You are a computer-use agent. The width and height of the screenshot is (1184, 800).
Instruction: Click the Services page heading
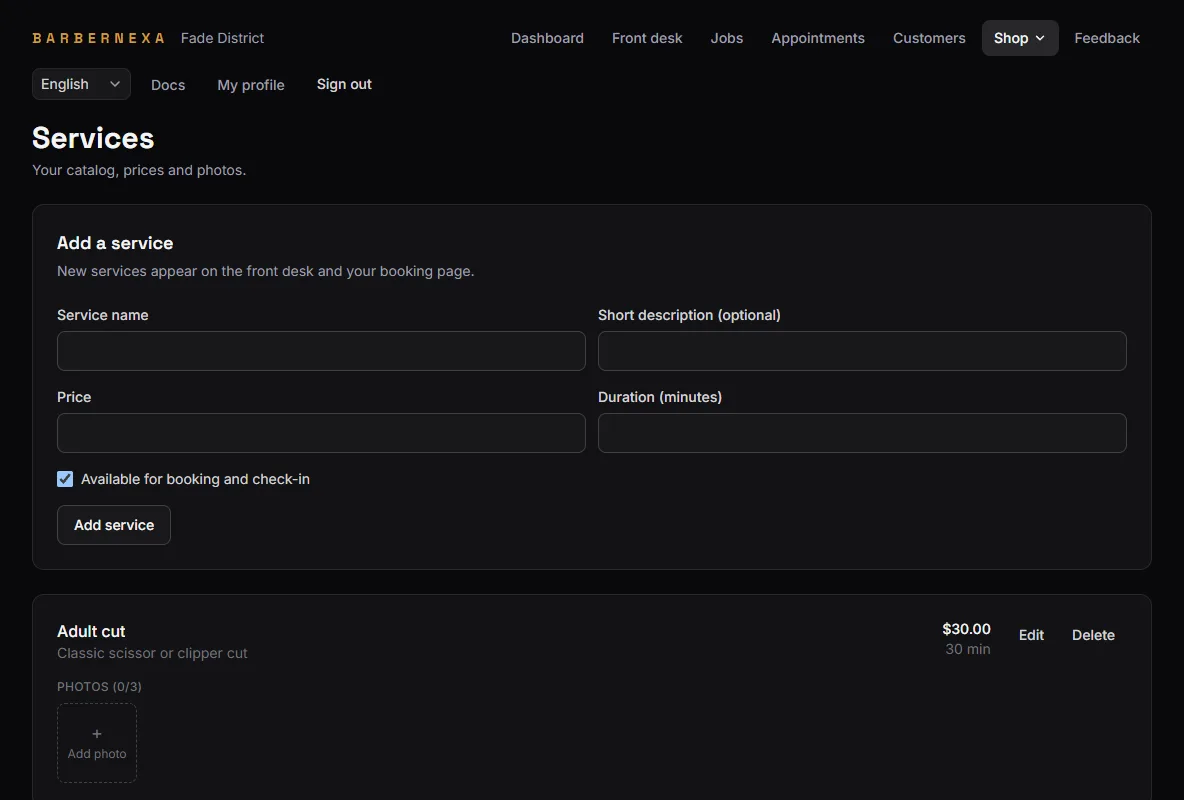[x=93, y=138]
